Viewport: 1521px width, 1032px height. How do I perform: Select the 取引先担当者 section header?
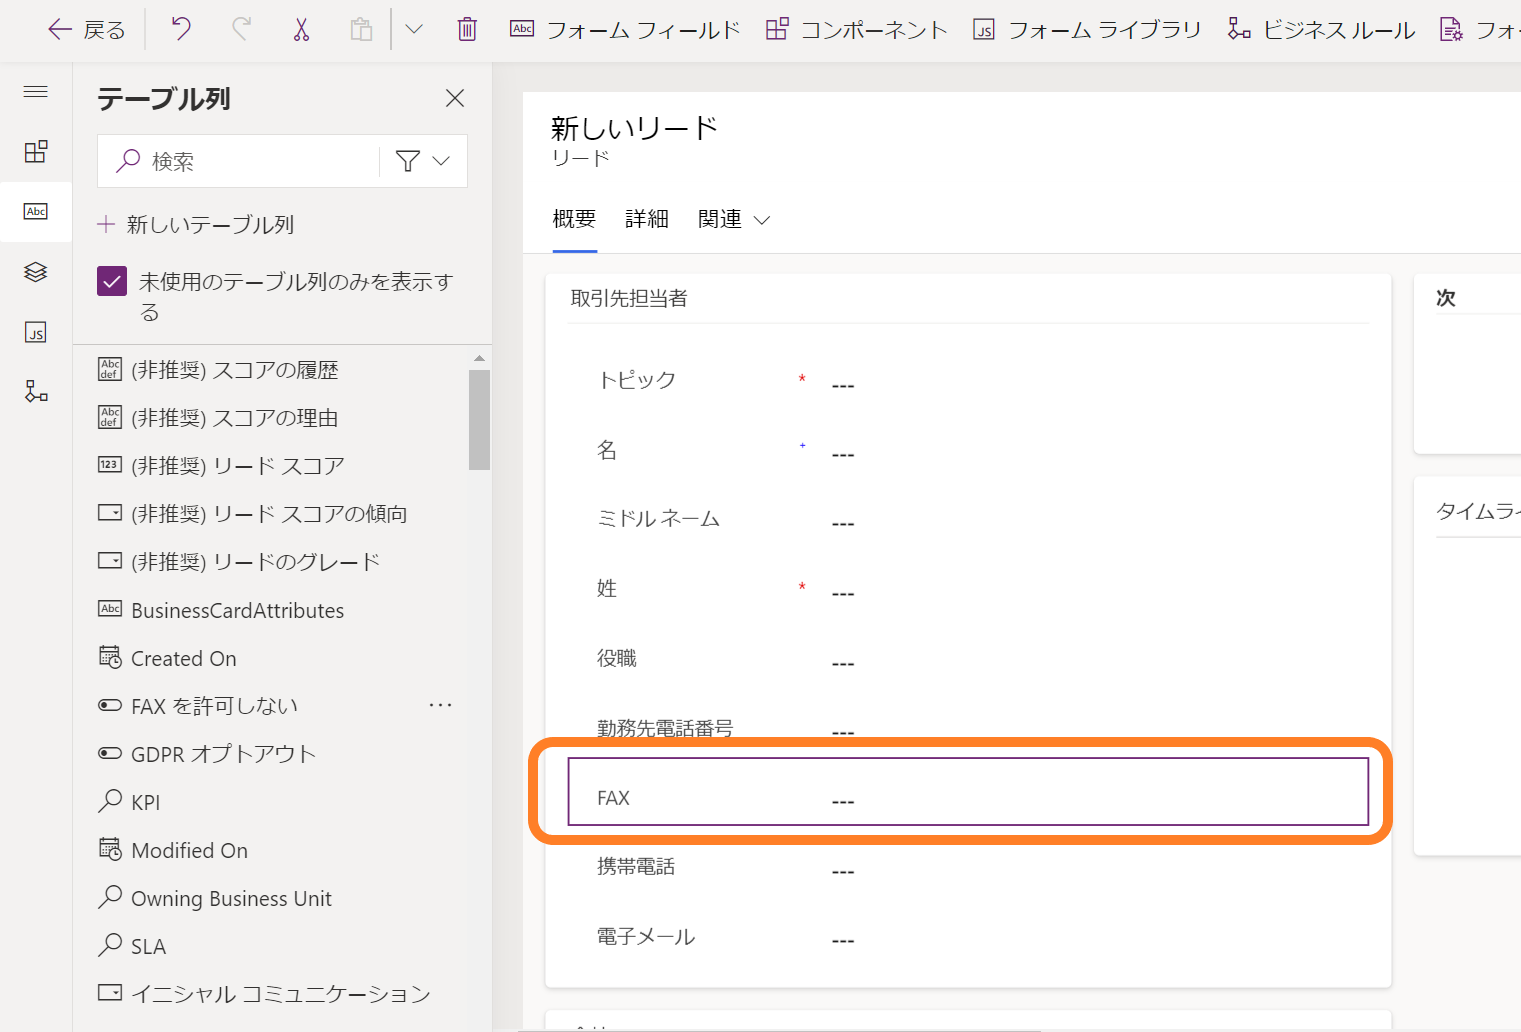point(629,298)
